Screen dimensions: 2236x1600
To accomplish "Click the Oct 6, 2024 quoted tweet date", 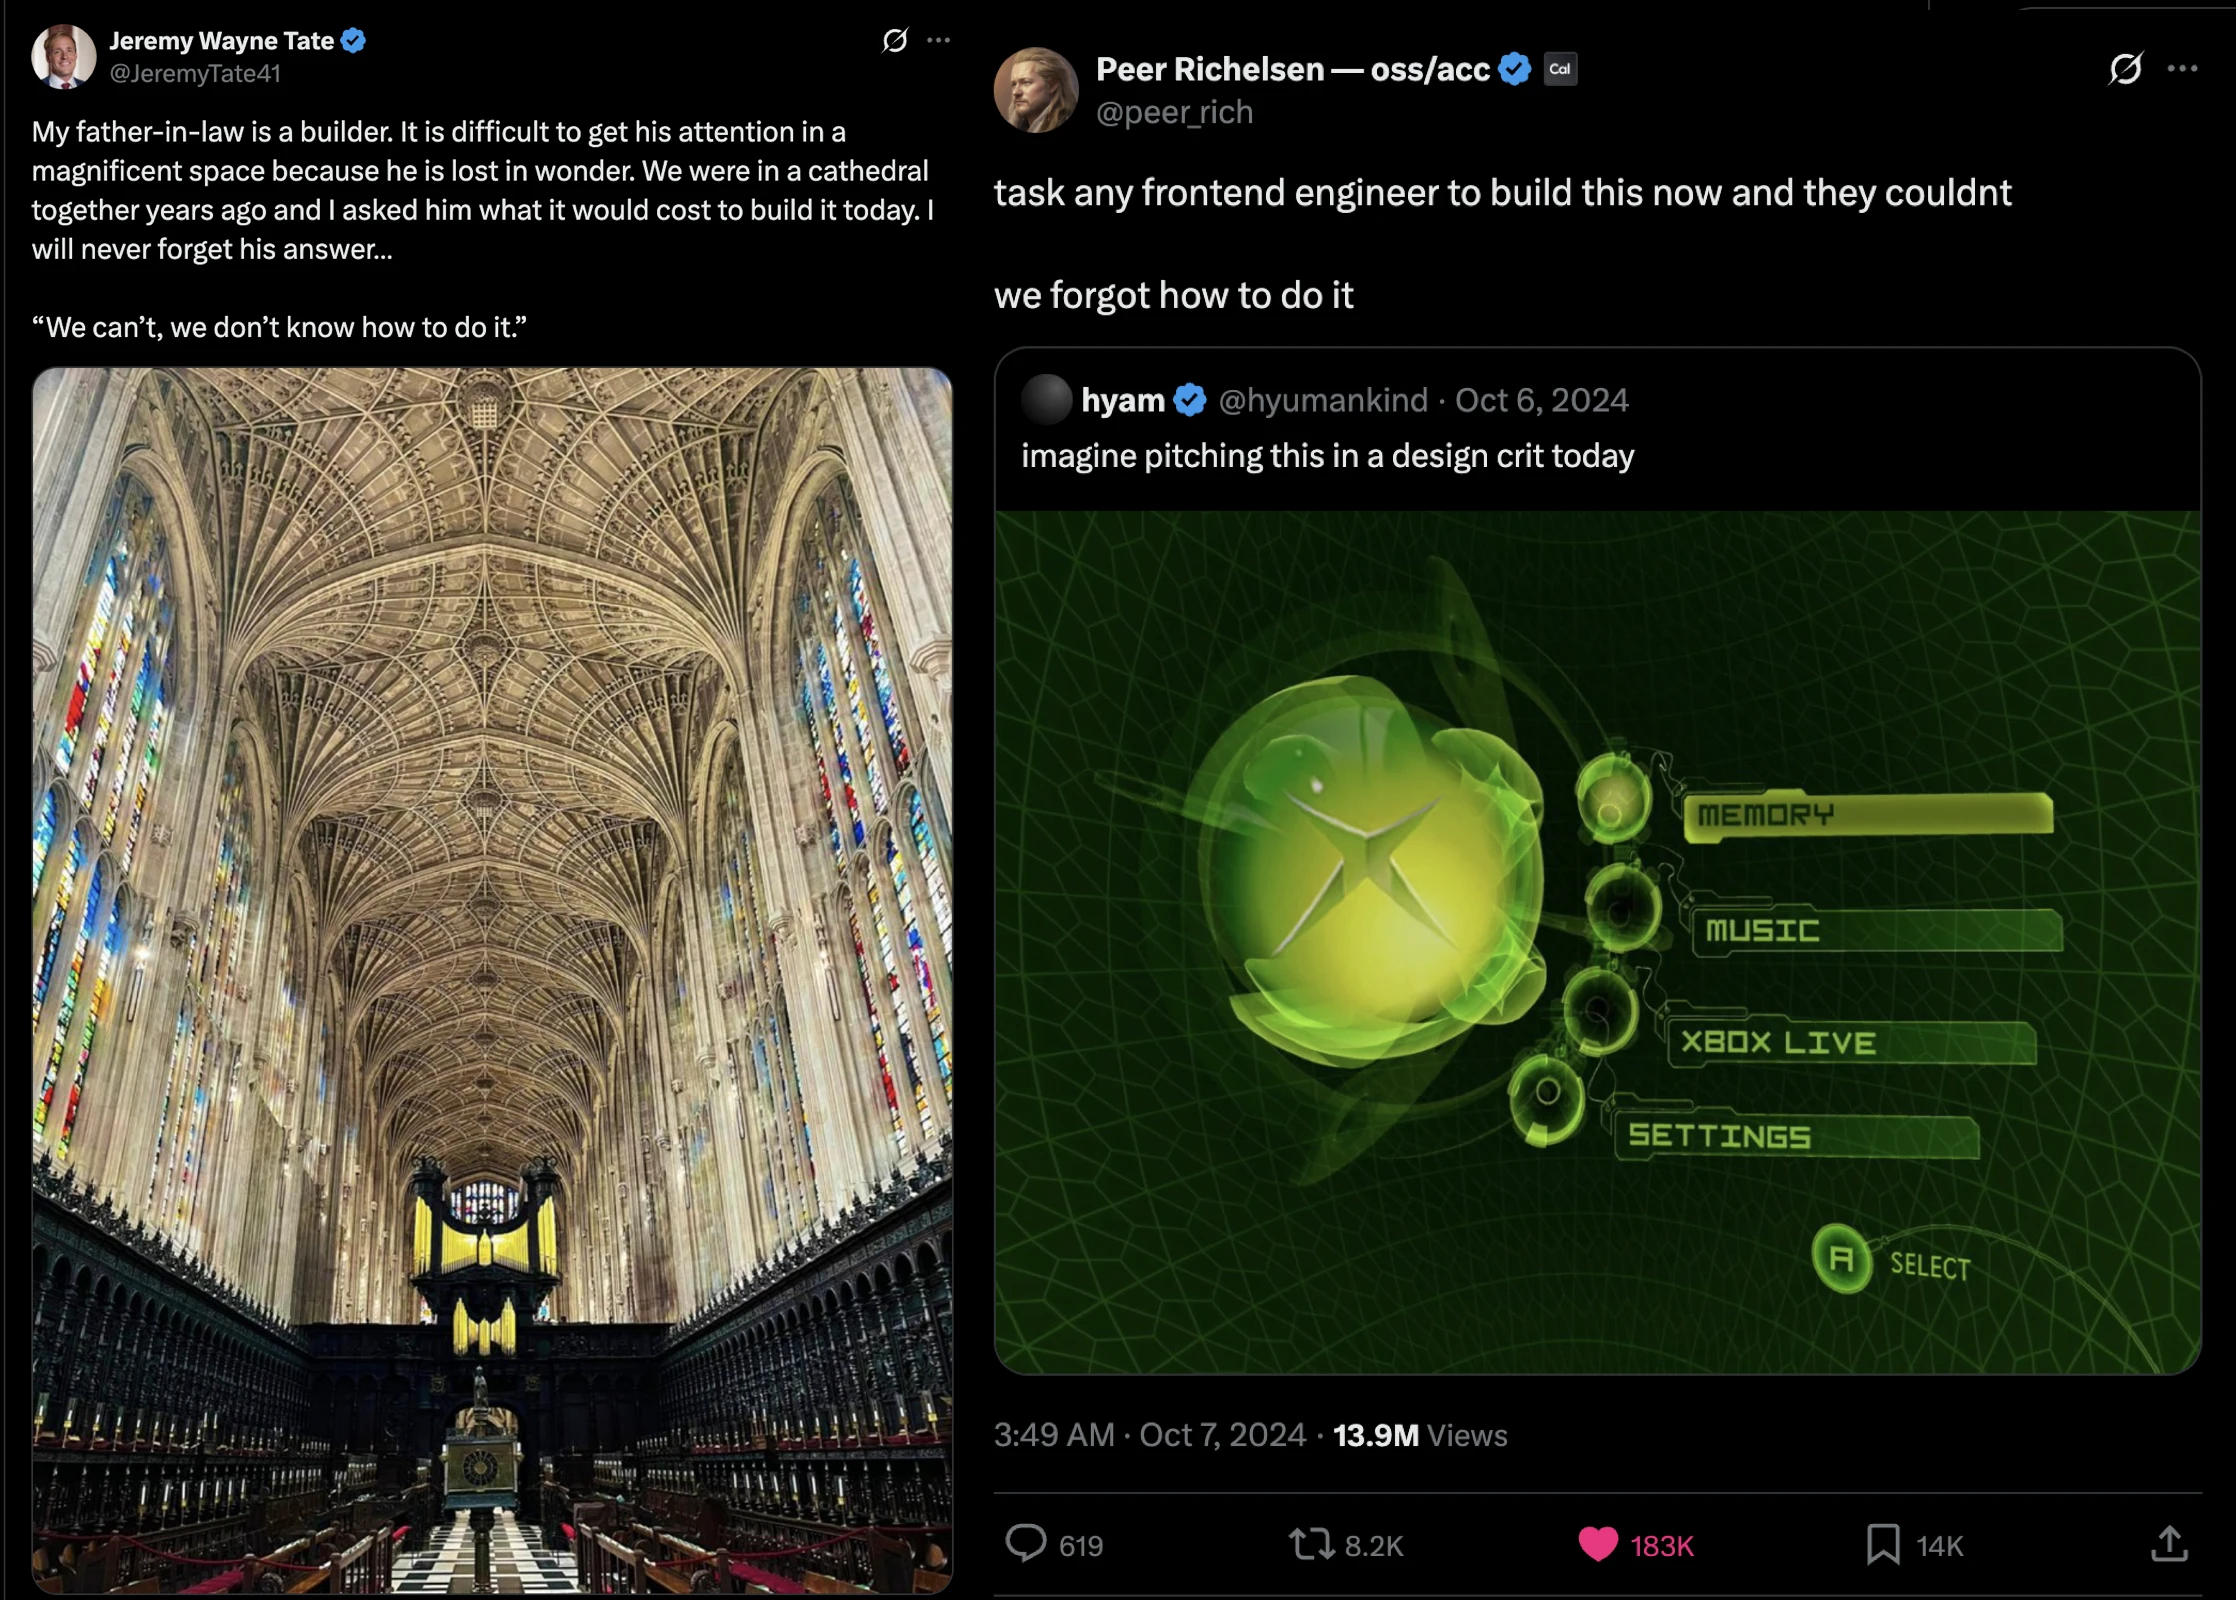I will click(1541, 400).
